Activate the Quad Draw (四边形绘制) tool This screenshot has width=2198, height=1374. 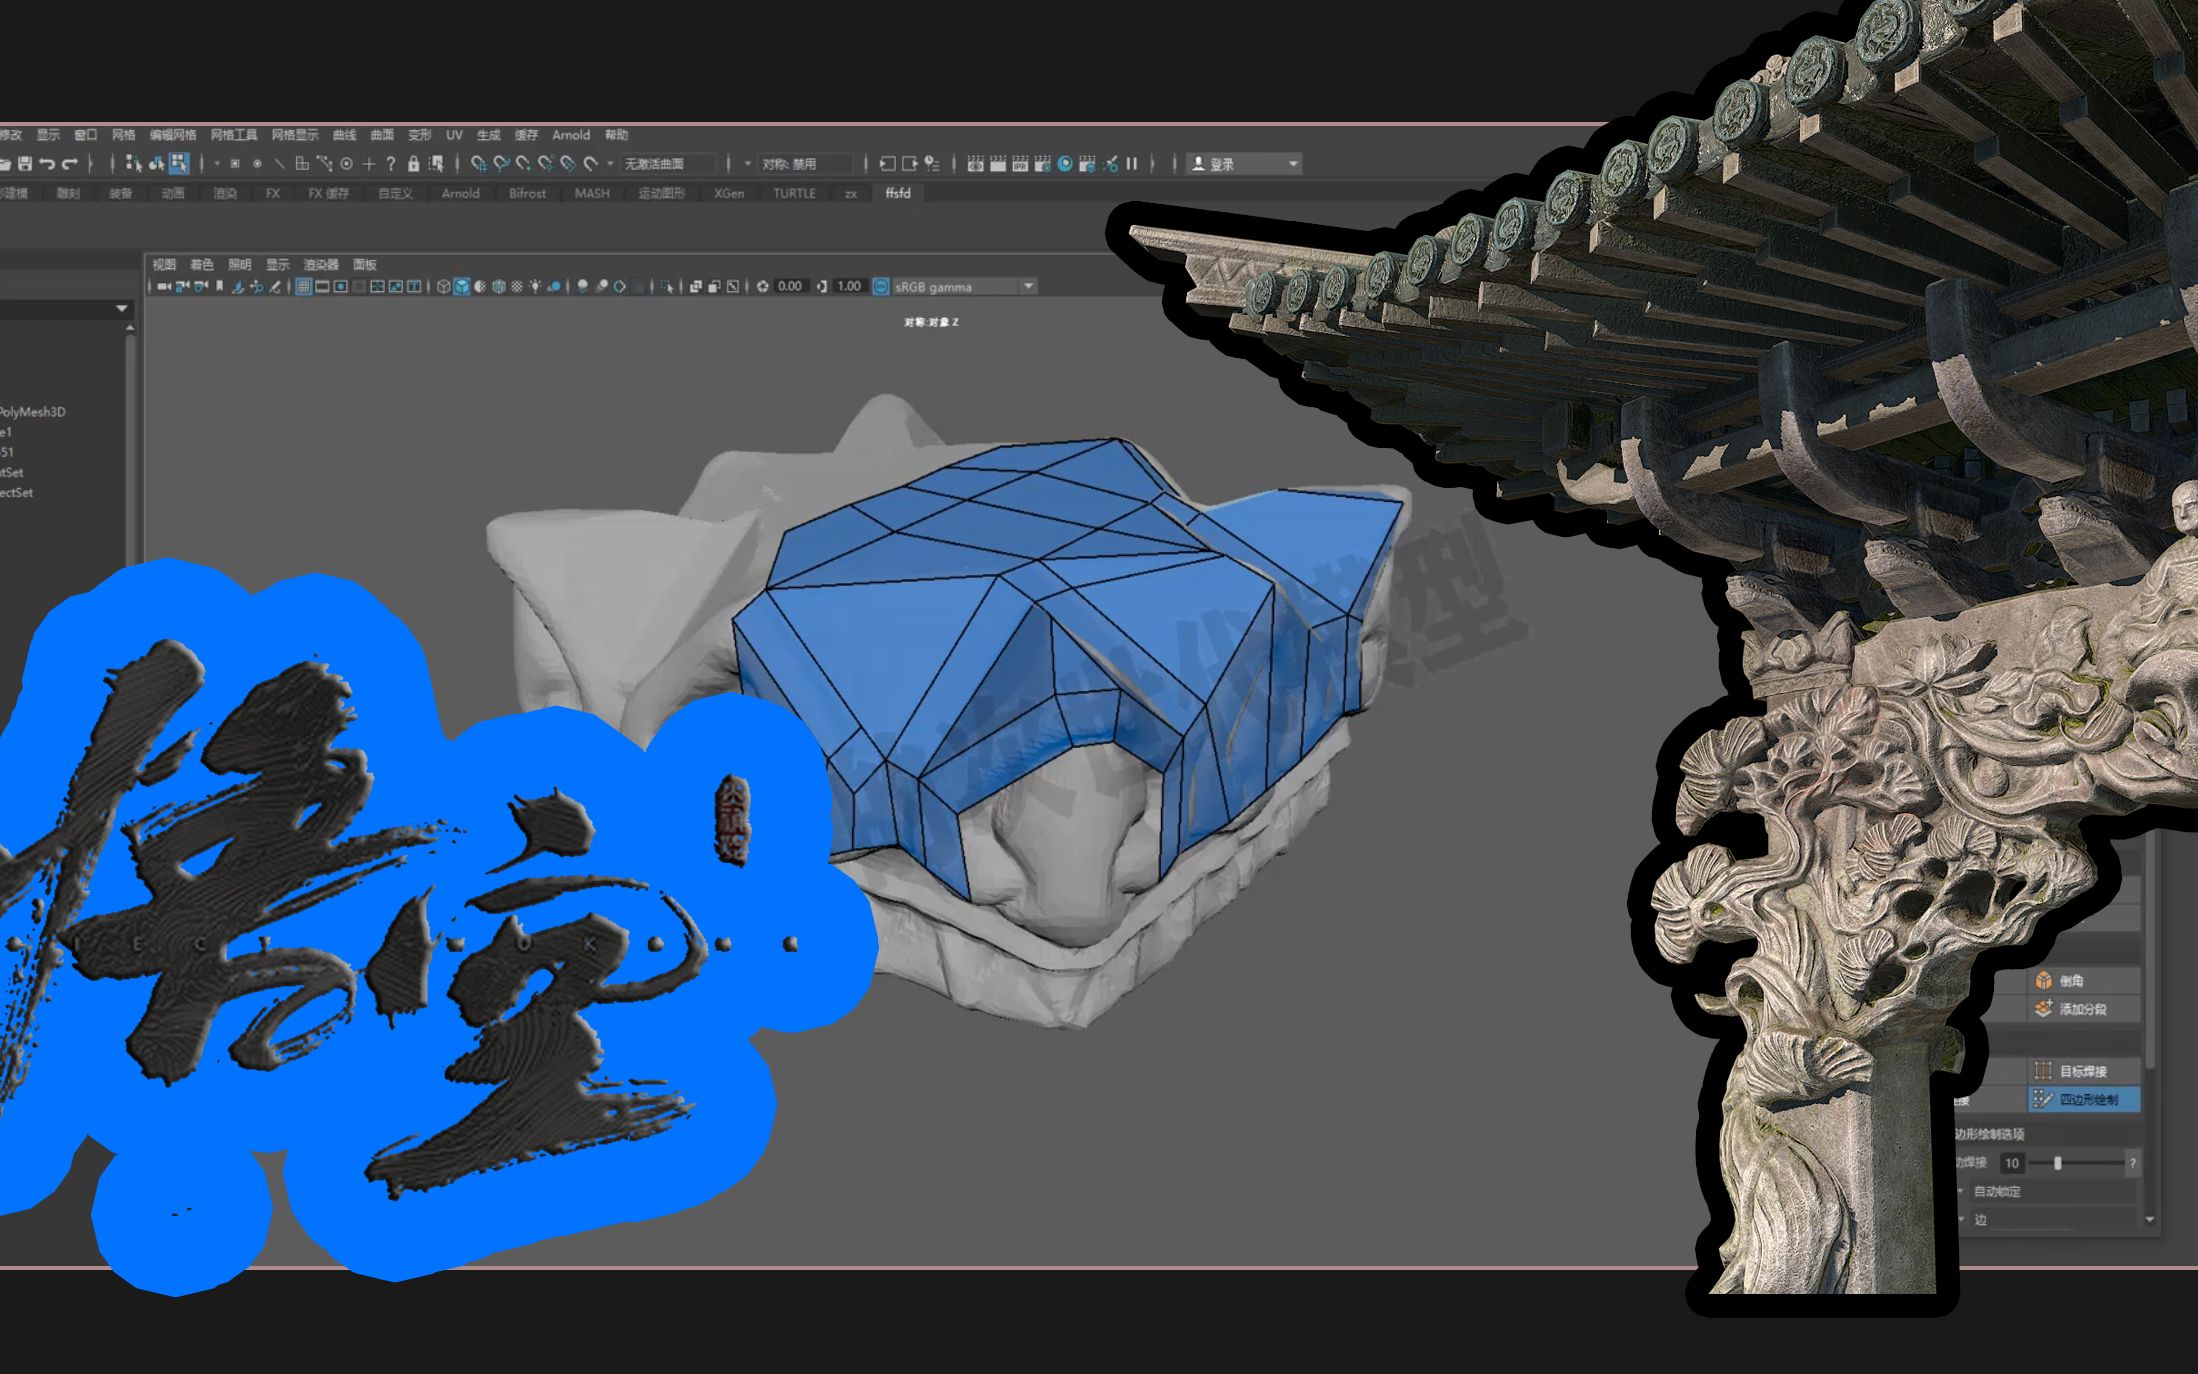tap(2087, 1100)
